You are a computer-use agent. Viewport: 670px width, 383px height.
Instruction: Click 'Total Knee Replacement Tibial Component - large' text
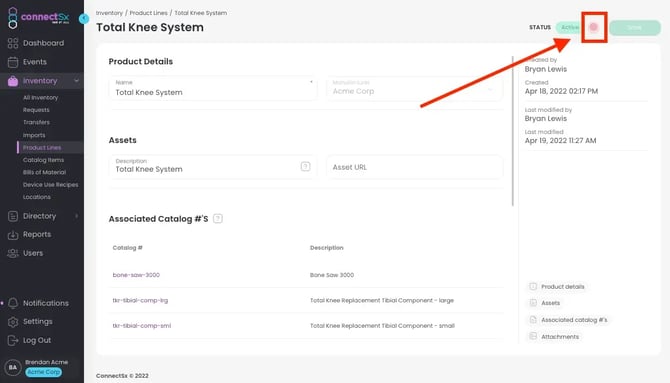click(382, 301)
